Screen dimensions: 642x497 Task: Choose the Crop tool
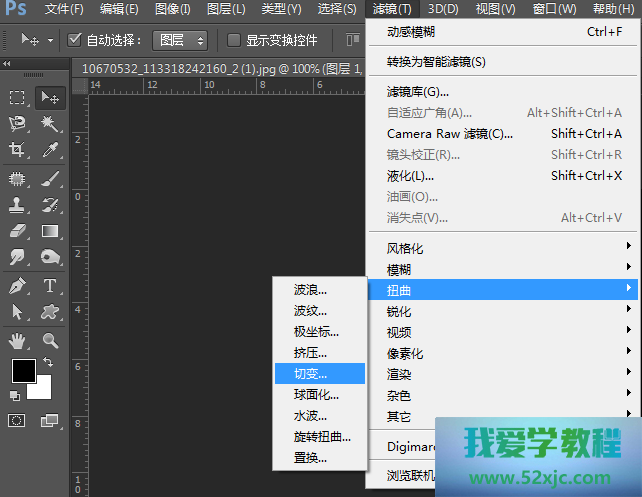(18, 151)
